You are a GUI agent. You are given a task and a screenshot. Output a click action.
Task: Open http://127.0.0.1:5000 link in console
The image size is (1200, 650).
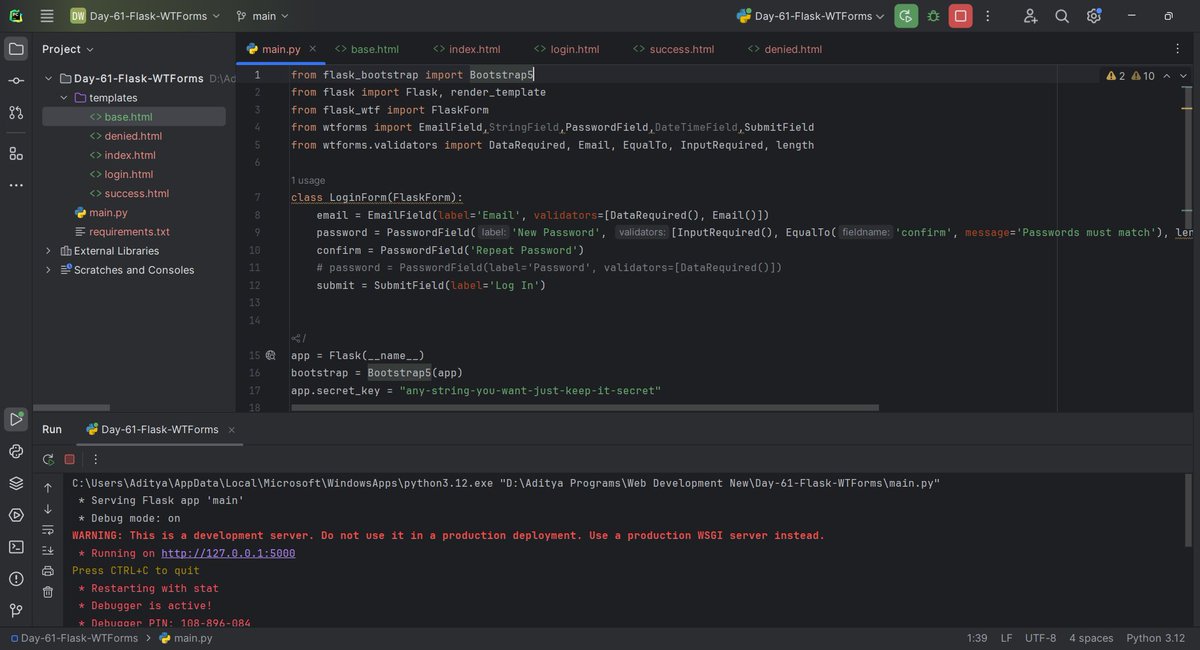pos(228,553)
